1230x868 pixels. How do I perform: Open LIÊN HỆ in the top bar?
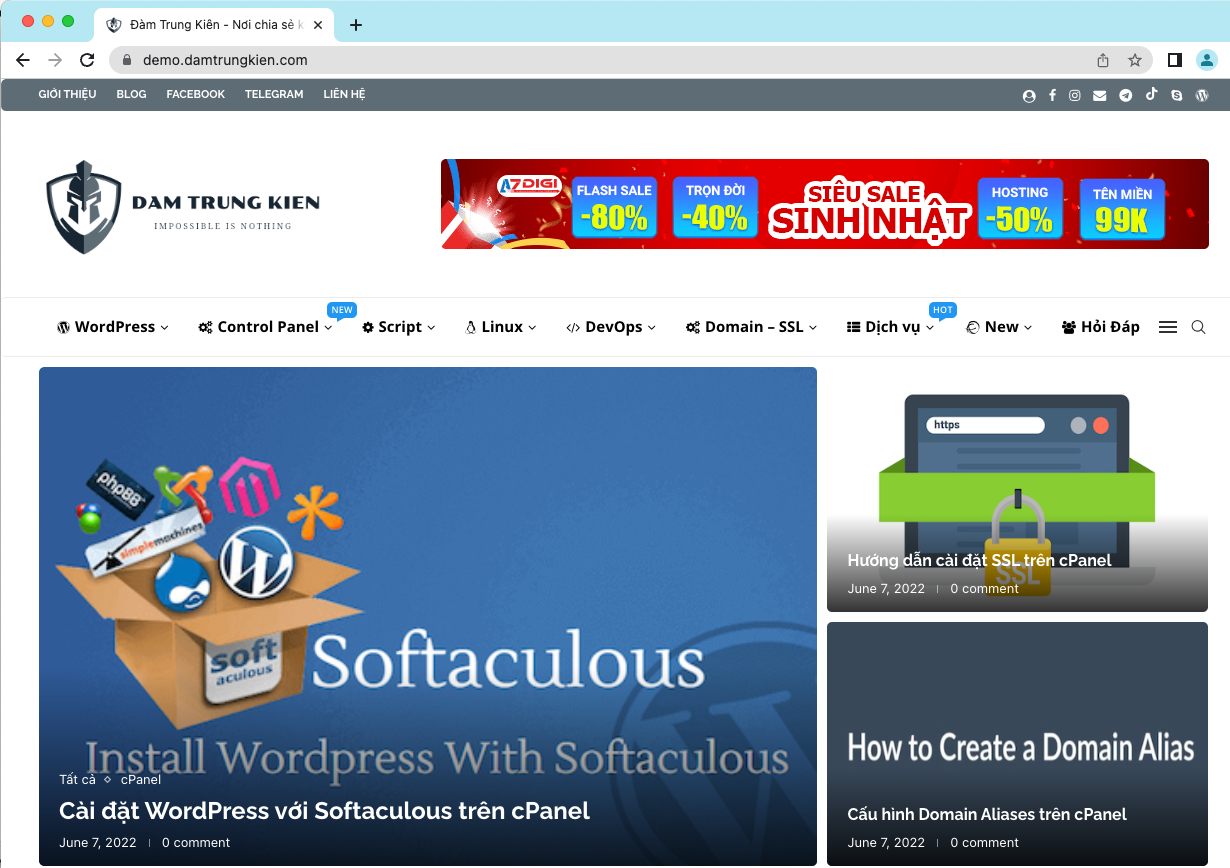click(x=344, y=94)
